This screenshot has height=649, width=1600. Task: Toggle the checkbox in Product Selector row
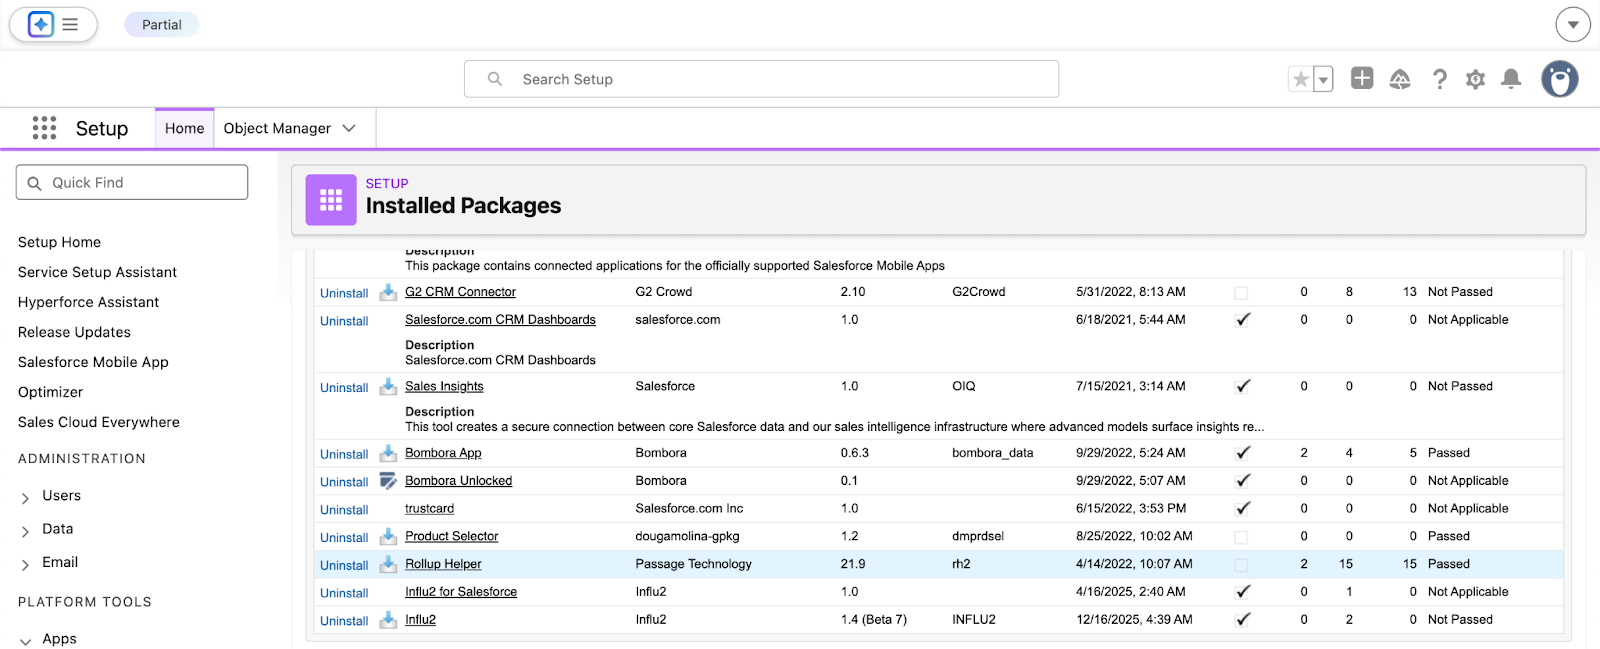pyautogui.click(x=1241, y=537)
